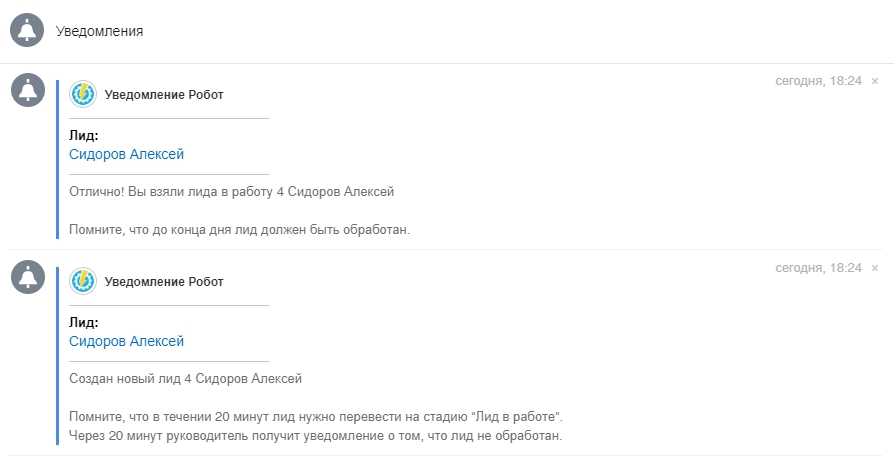Image resolution: width=894 pixels, height=465 pixels.
Task: Open sender Уведомление Робот in 'Создан новый лид' notification
Action: coord(164,282)
